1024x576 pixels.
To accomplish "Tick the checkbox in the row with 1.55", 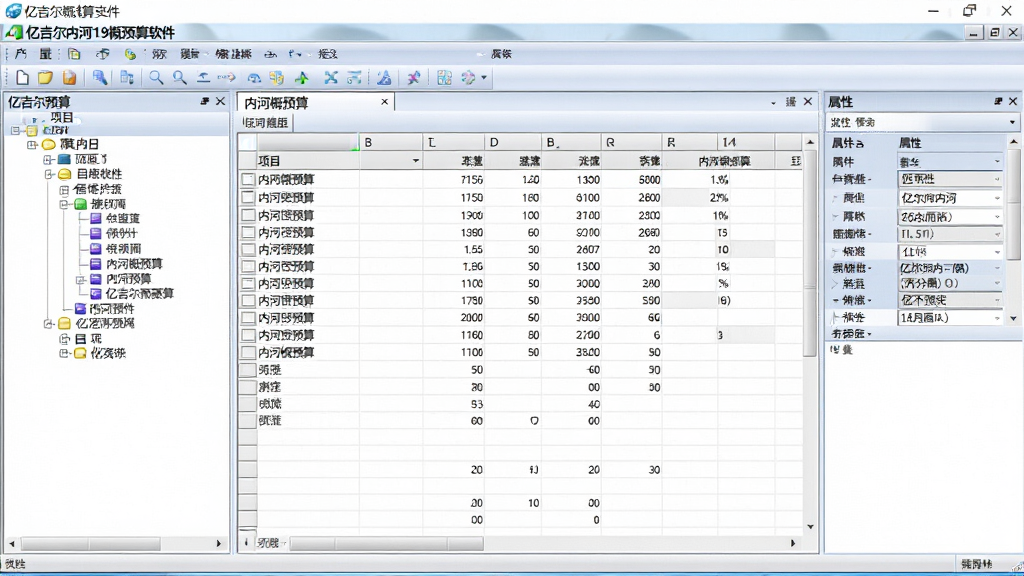I will coord(248,249).
